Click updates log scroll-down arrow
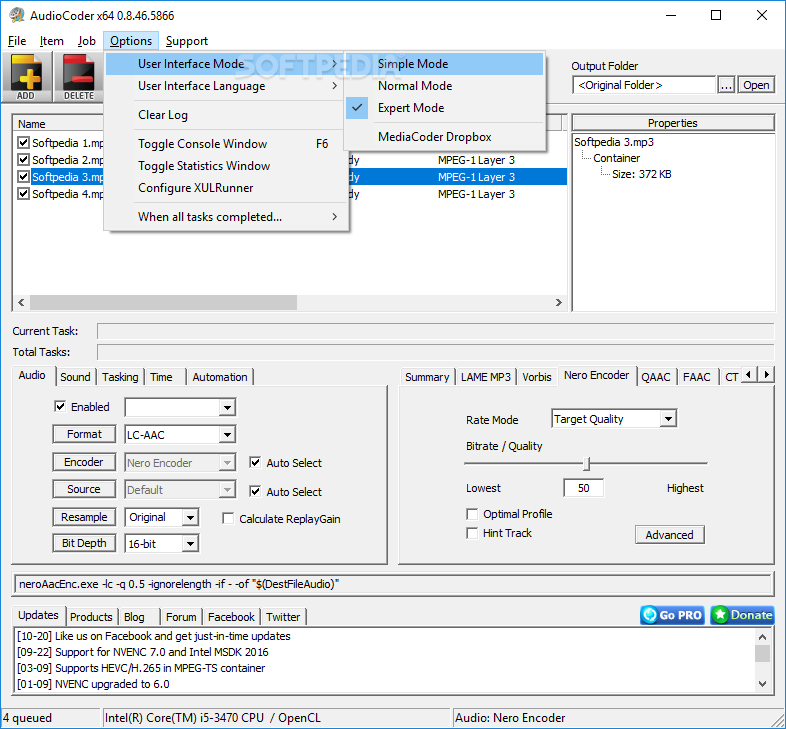This screenshot has width=786, height=729. click(762, 683)
